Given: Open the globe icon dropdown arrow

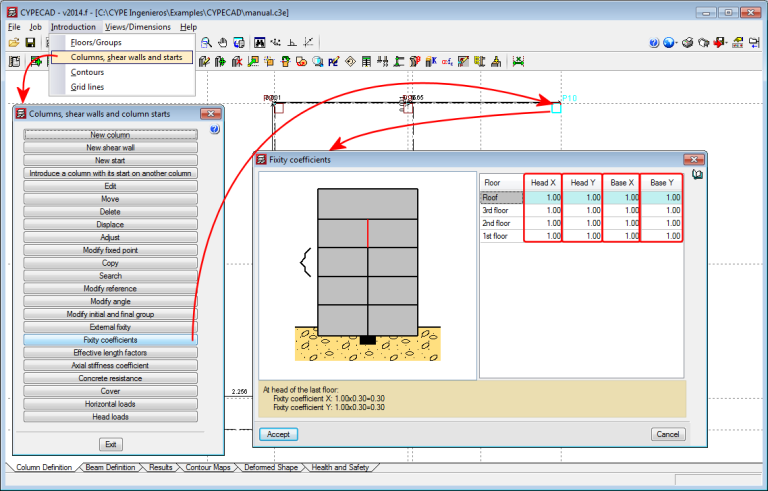Looking at the screenshot, I should [676, 43].
